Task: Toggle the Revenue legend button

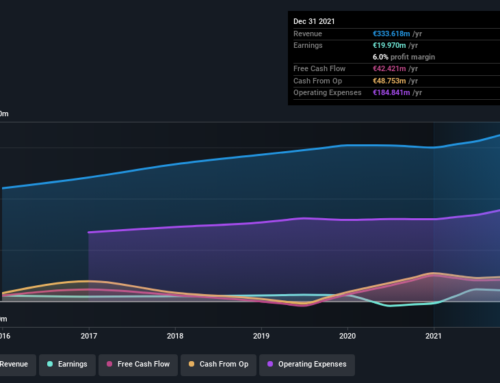Action: click(17, 365)
